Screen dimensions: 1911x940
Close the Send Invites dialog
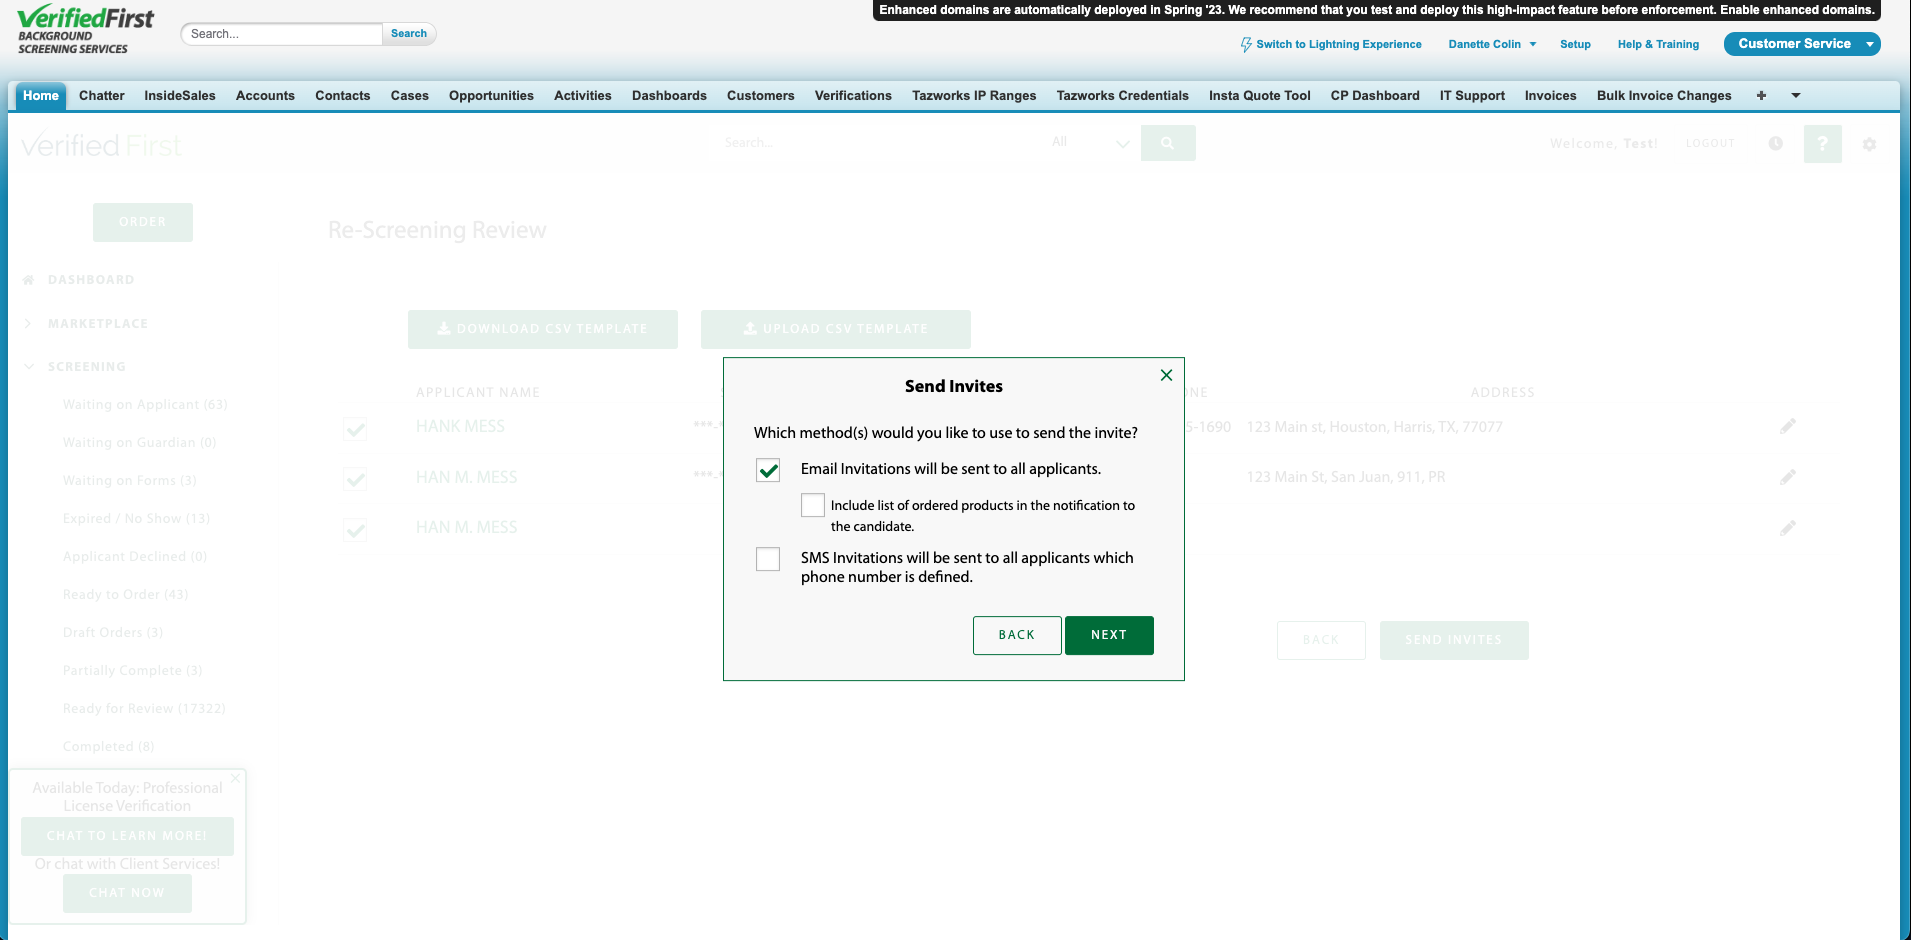pos(1166,375)
